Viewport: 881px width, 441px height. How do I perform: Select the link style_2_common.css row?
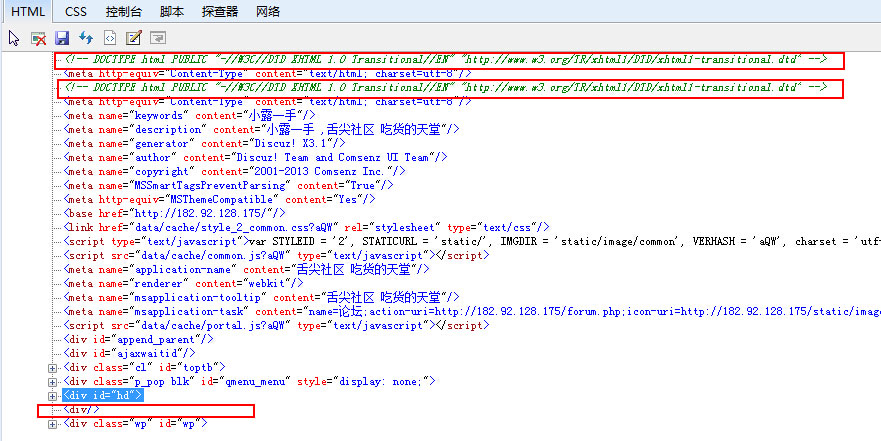306,227
